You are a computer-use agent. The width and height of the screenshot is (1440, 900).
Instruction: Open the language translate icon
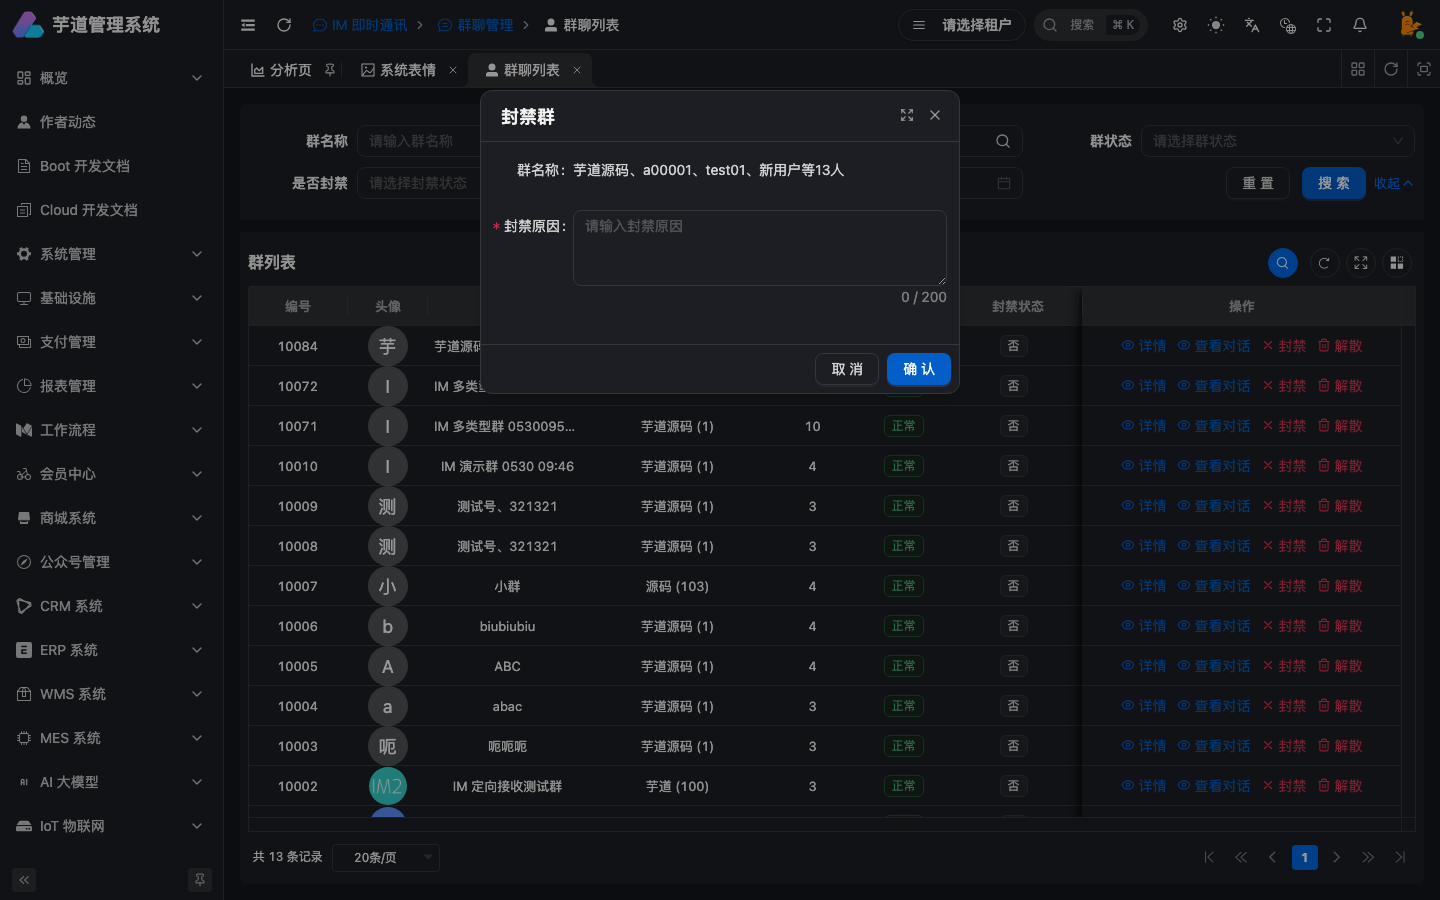[1252, 25]
